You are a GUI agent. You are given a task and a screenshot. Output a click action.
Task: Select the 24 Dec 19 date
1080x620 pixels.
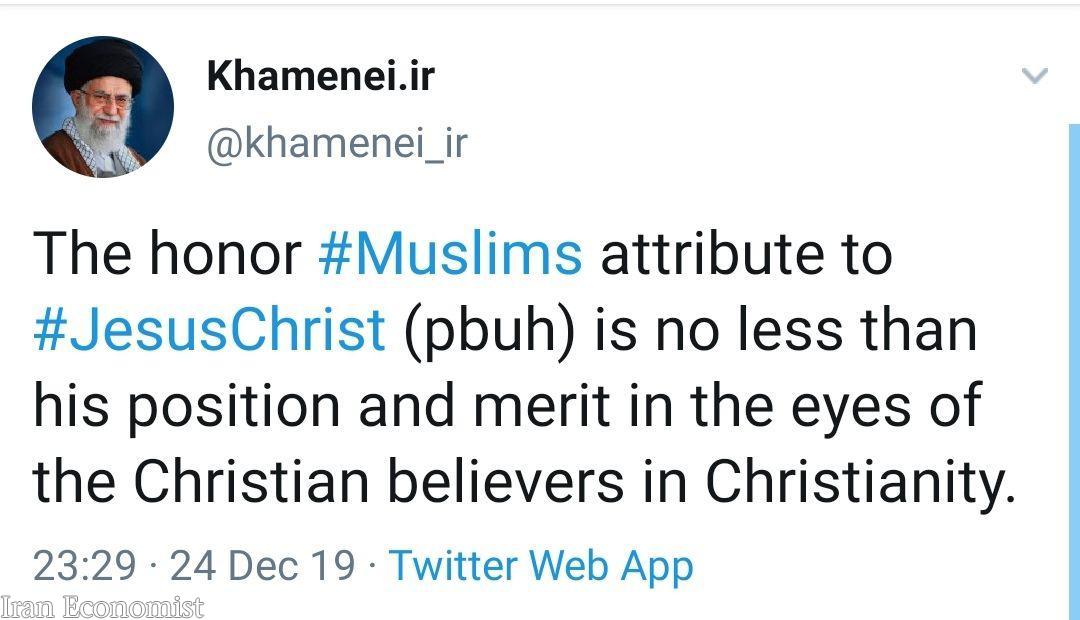pyautogui.click(x=262, y=566)
